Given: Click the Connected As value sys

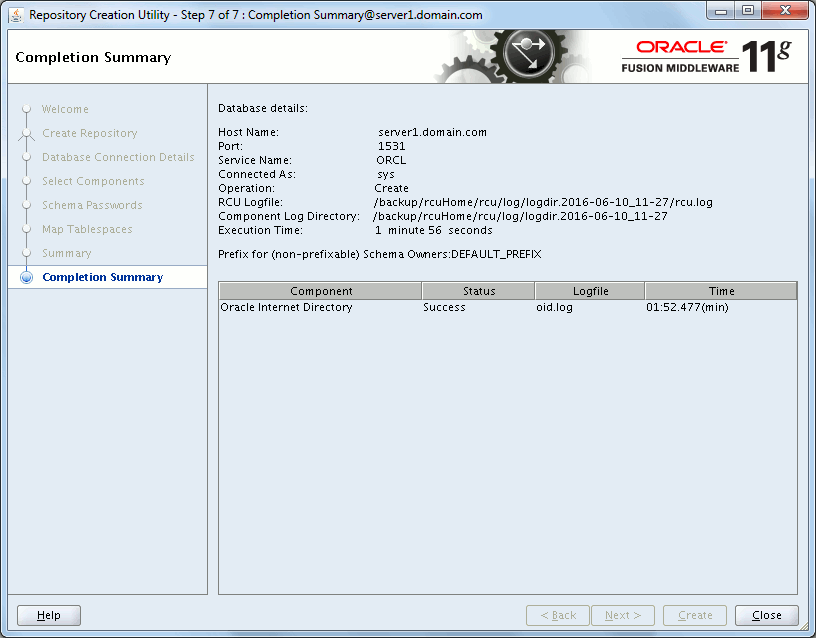Looking at the screenshot, I should click(x=386, y=174).
